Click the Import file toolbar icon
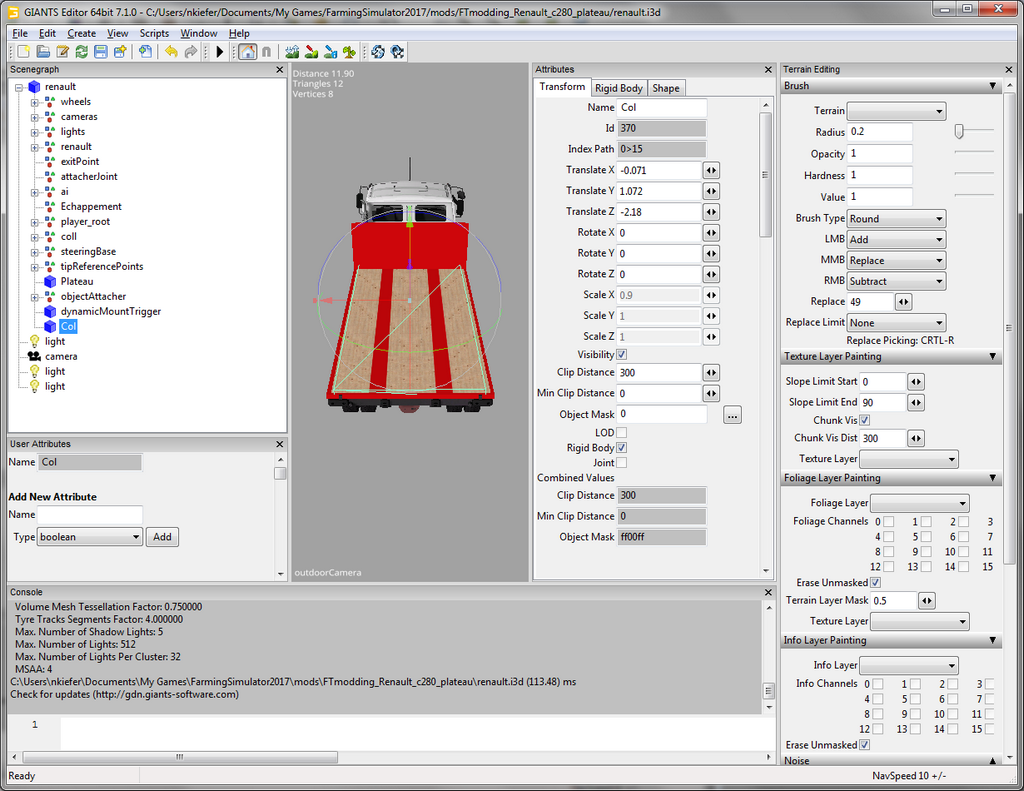The image size is (1024, 791). click(x=145, y=52)
